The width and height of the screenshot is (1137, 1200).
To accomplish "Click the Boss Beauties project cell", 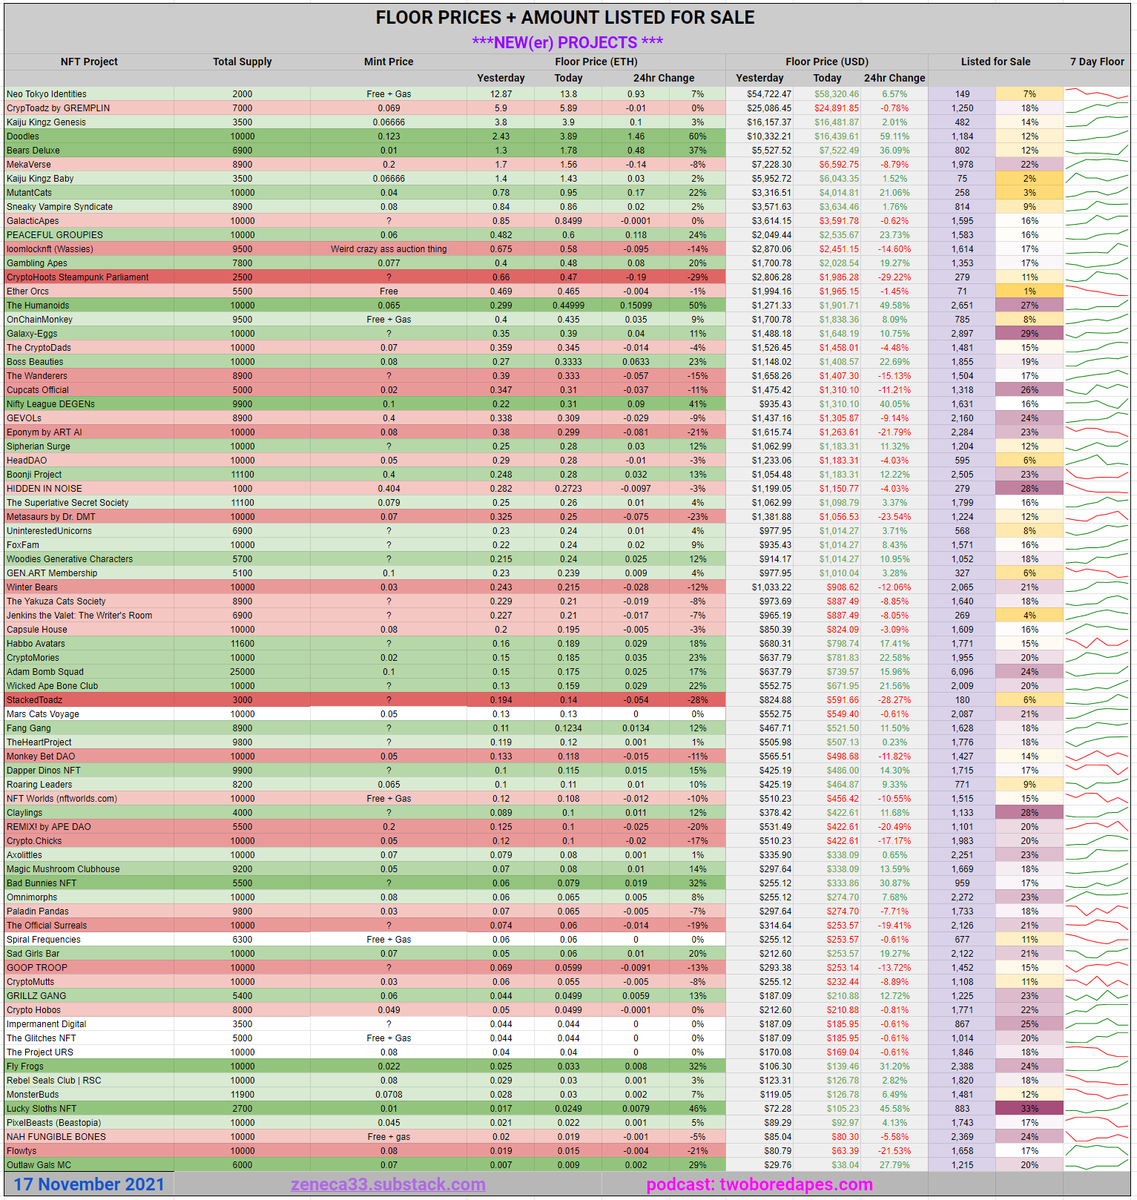I will tap(89, 362).
